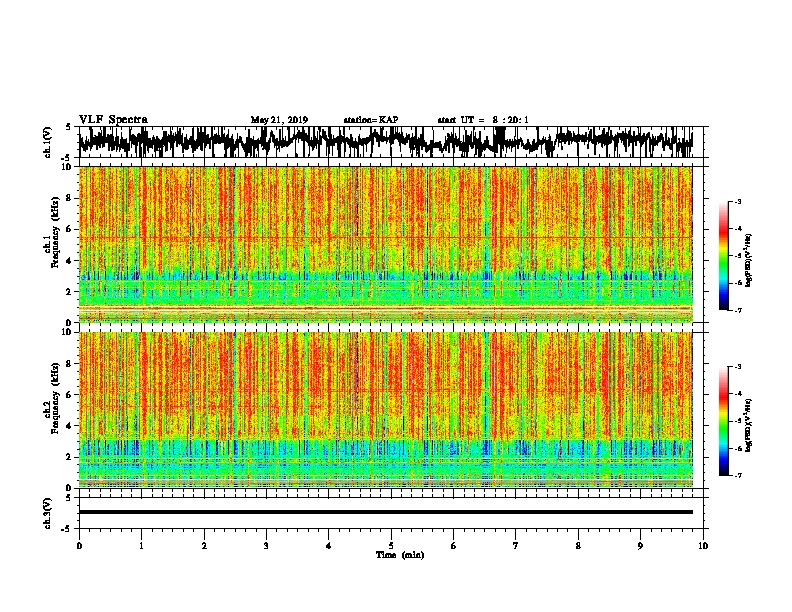This screenshot has height=612, width=792.
Task: Click the ch.1 frequency tick "10"
Action: click(67, 167)
